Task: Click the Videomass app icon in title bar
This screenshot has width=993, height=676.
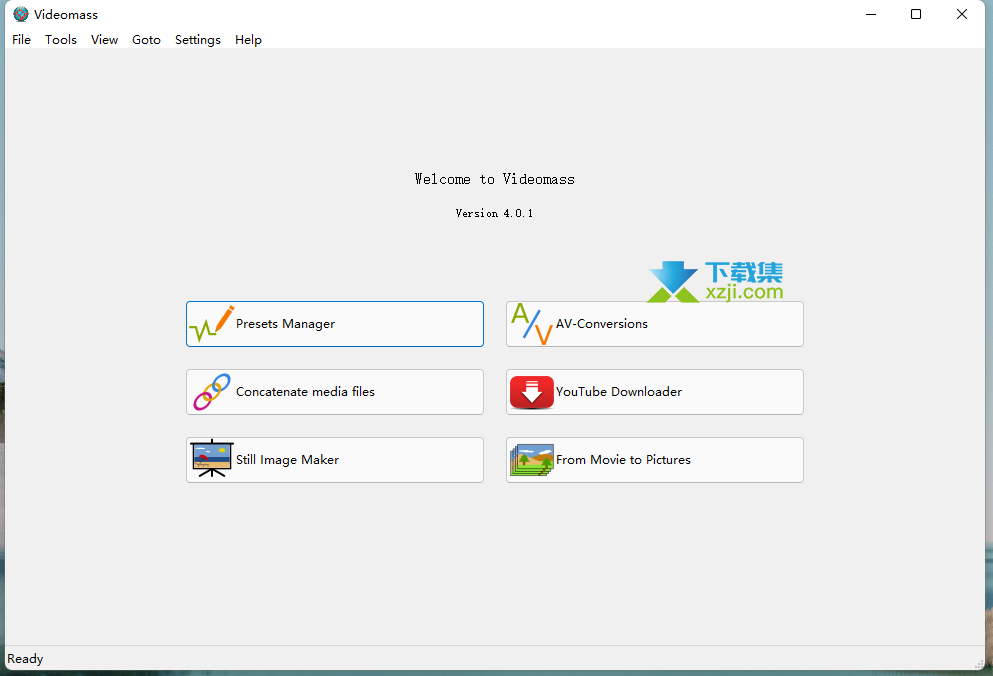Action: pos(21,14)
